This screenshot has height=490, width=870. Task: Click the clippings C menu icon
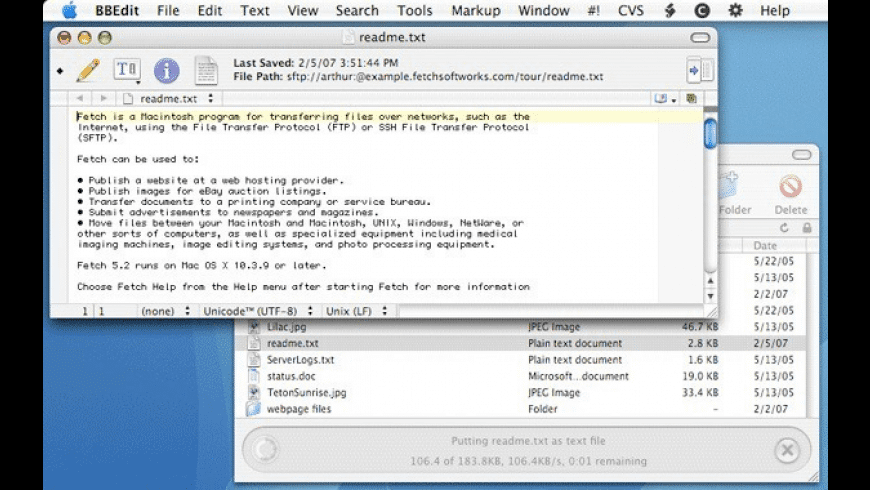[x=702, y=11]
